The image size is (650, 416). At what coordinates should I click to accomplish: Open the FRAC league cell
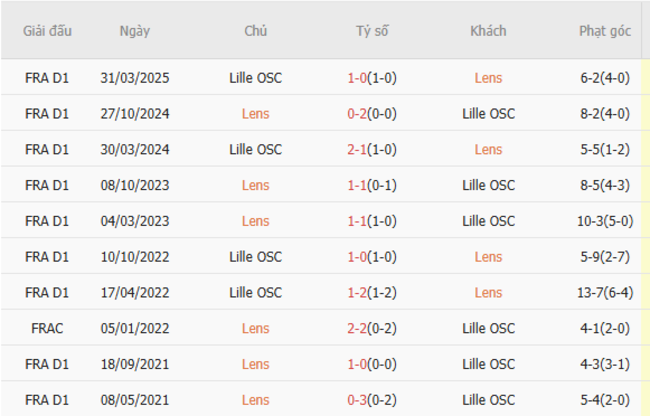48,328
